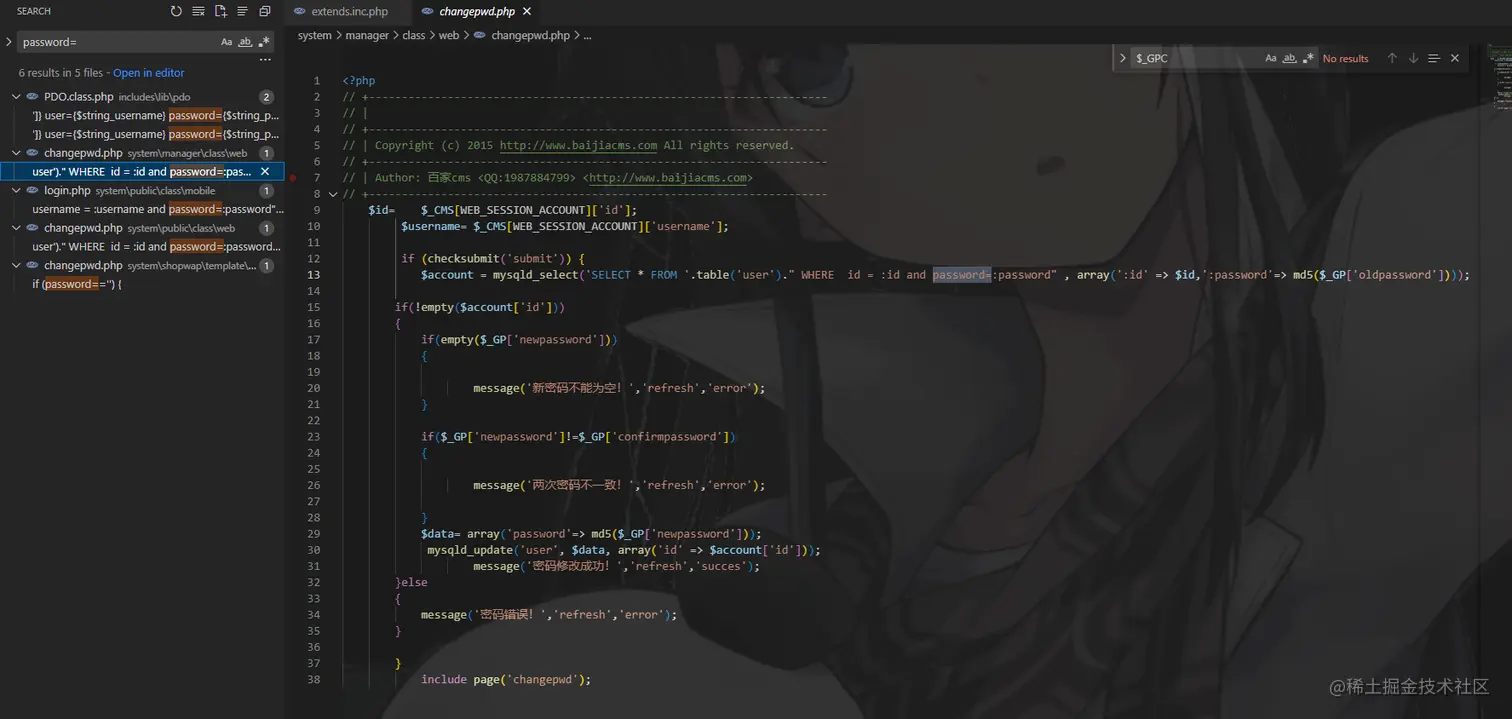
Task: Click '<?php' on line 1
Action: coord(358,81)
